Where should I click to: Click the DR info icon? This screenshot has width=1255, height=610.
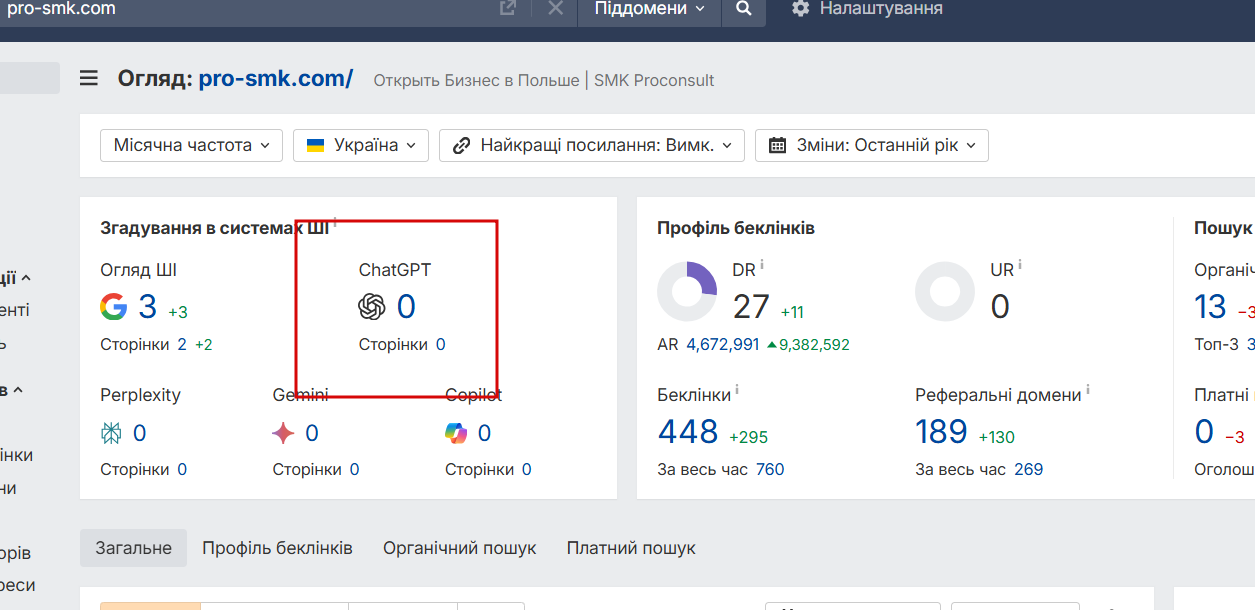point(762,265)
